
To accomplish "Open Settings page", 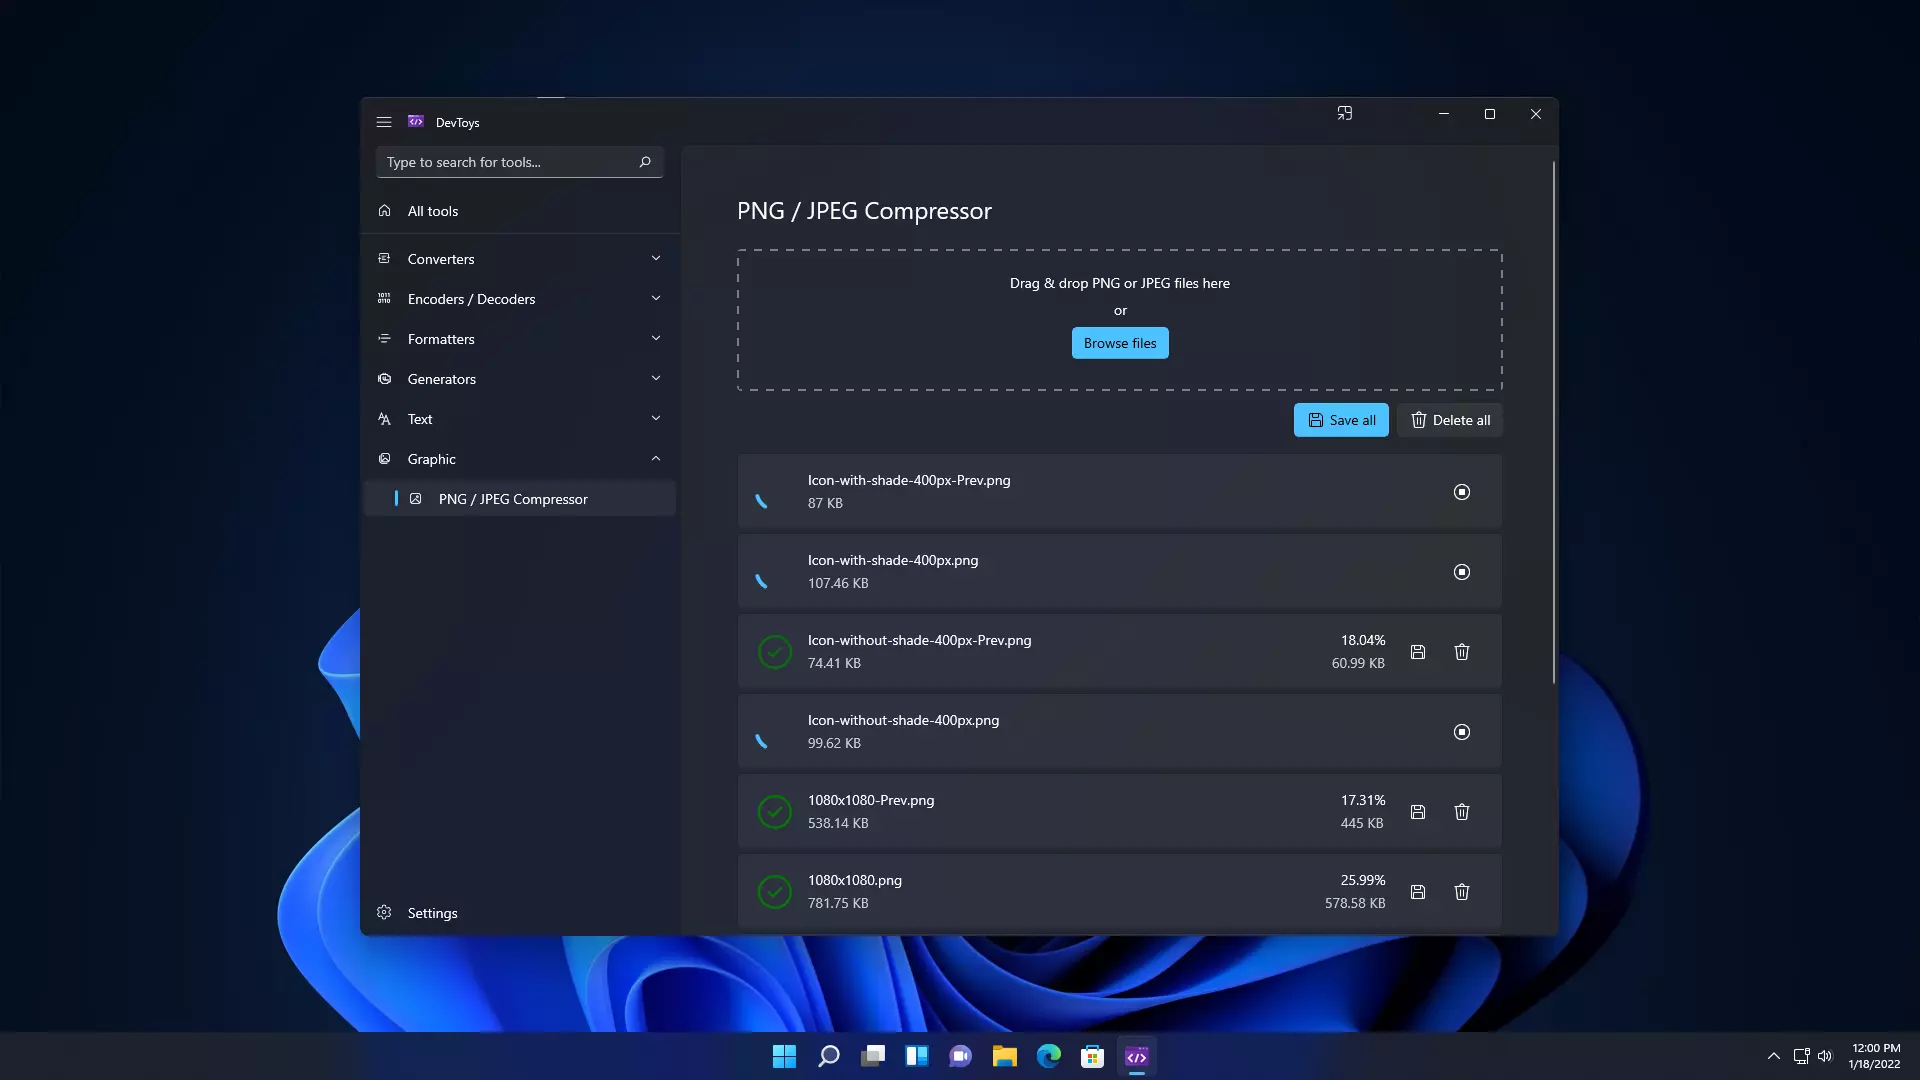I will [433, 913].
